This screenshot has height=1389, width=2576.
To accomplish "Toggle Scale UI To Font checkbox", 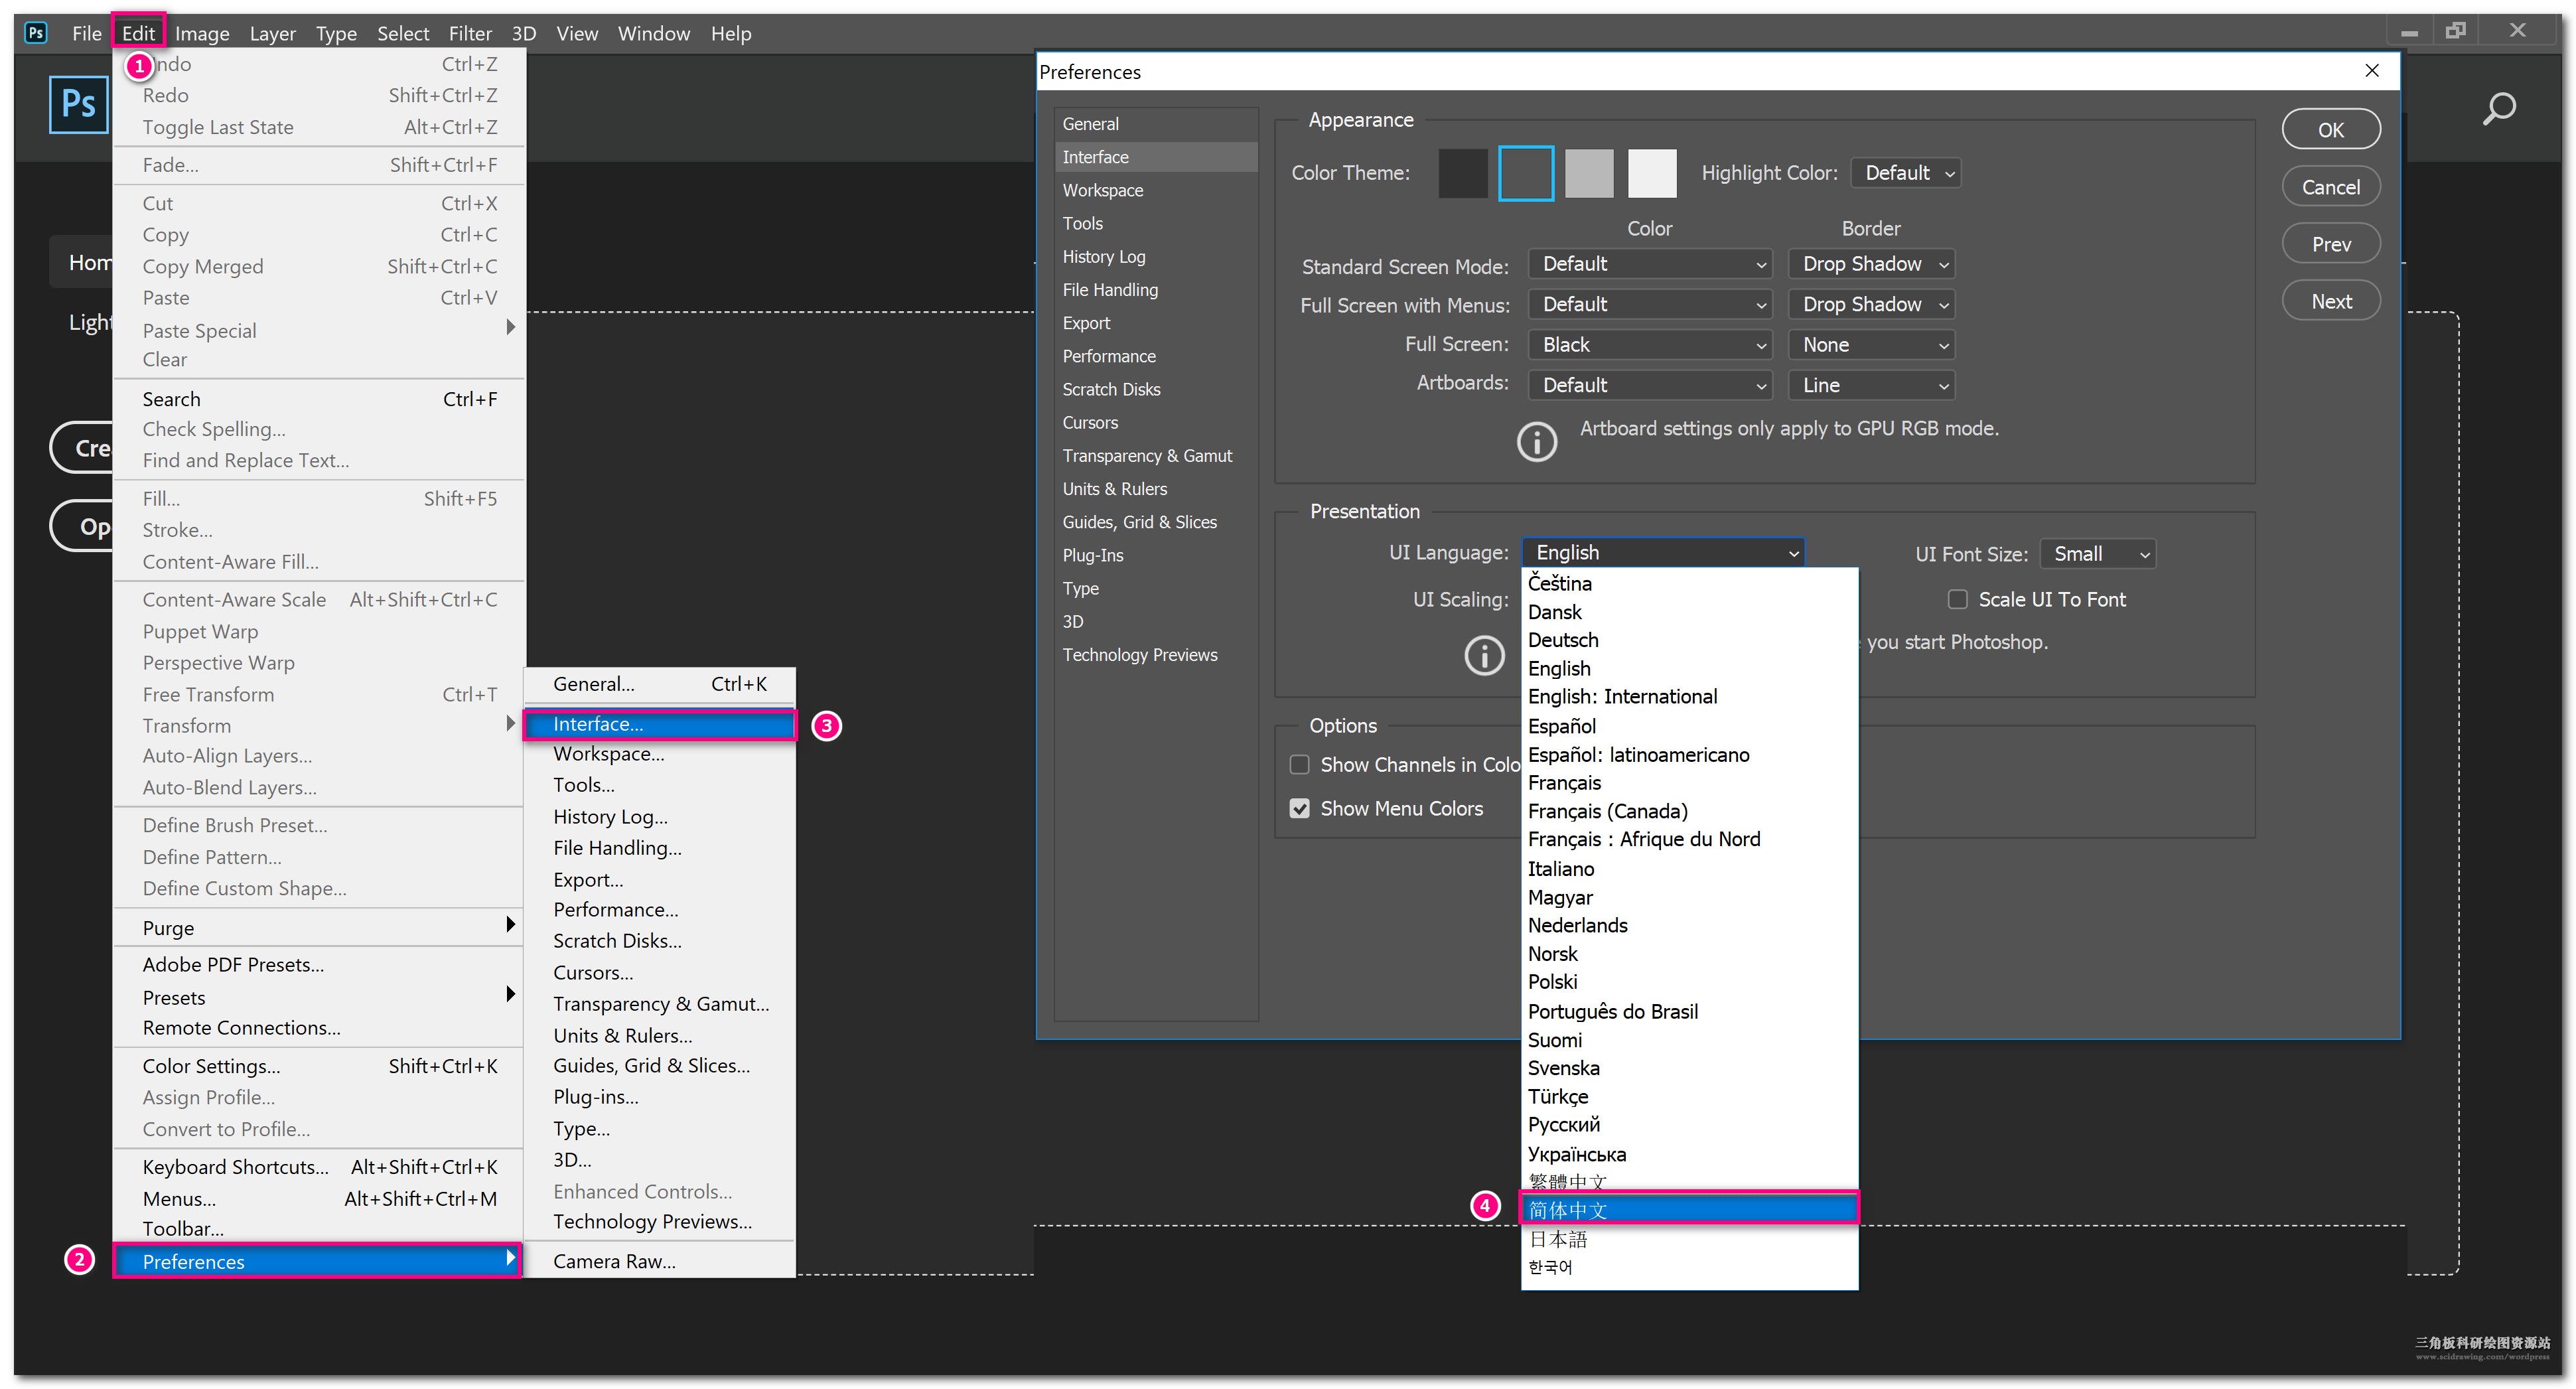I will pyautogui.click(x=1957, y=600).
